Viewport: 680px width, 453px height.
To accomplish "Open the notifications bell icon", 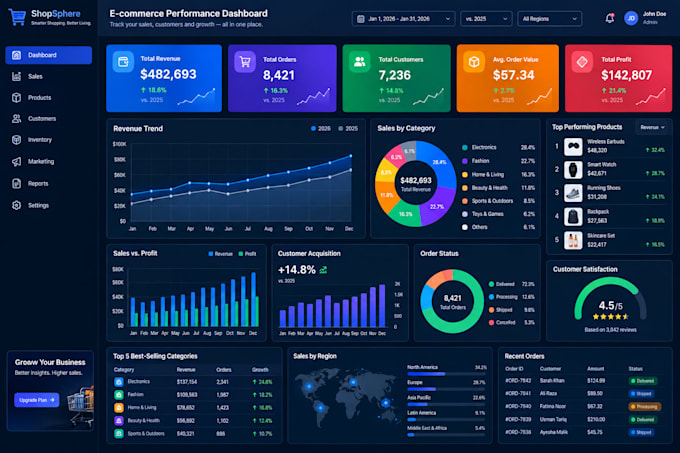I will click(x=609, y=18).
